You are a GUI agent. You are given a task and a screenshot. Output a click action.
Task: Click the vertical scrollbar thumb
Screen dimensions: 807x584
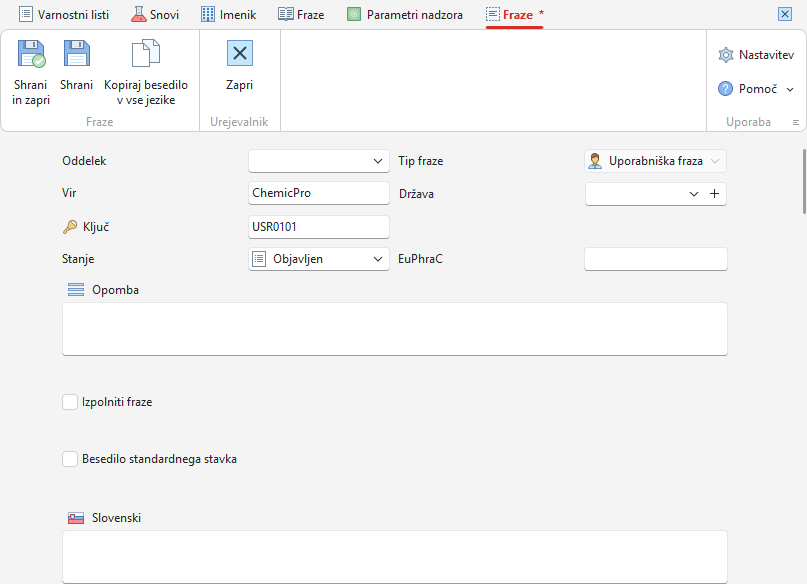(804, 181)
